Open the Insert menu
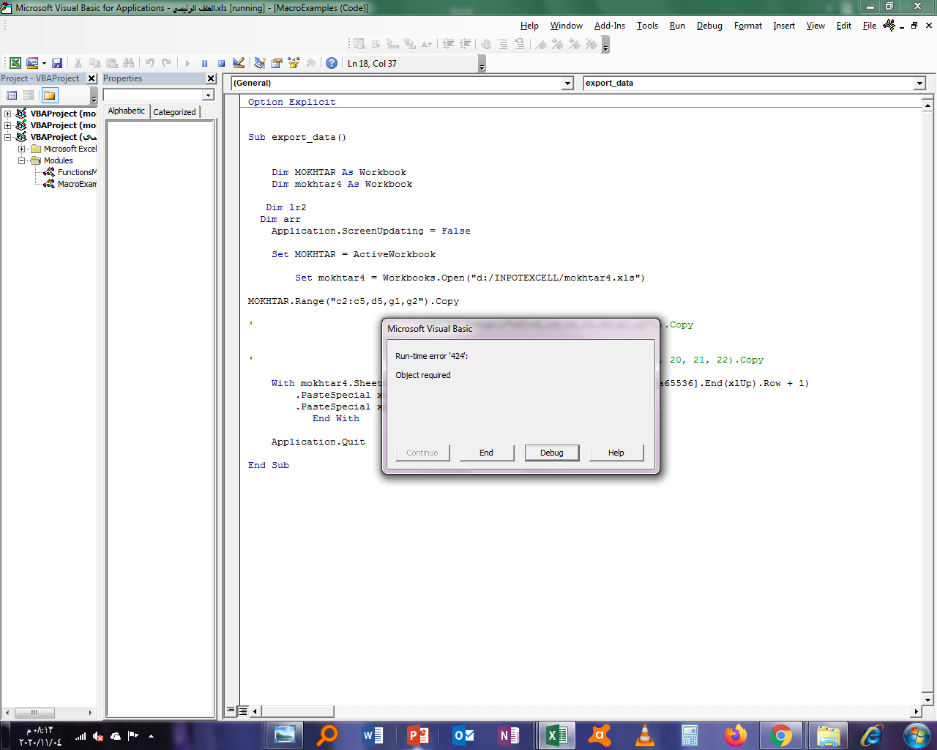The image size is (937, 750). [784, 26]
